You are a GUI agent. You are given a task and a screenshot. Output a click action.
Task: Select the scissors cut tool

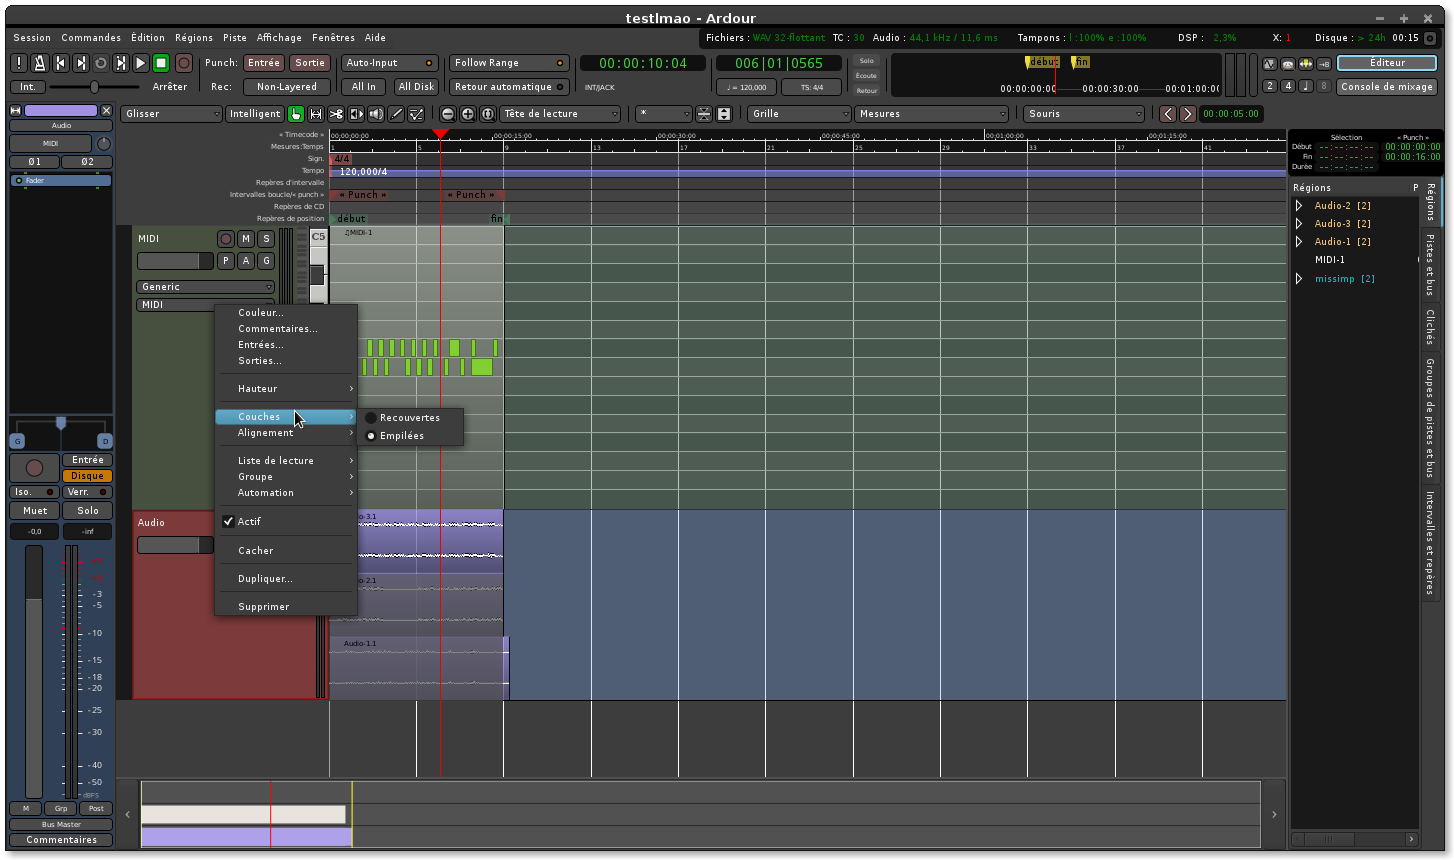point(336,114)
